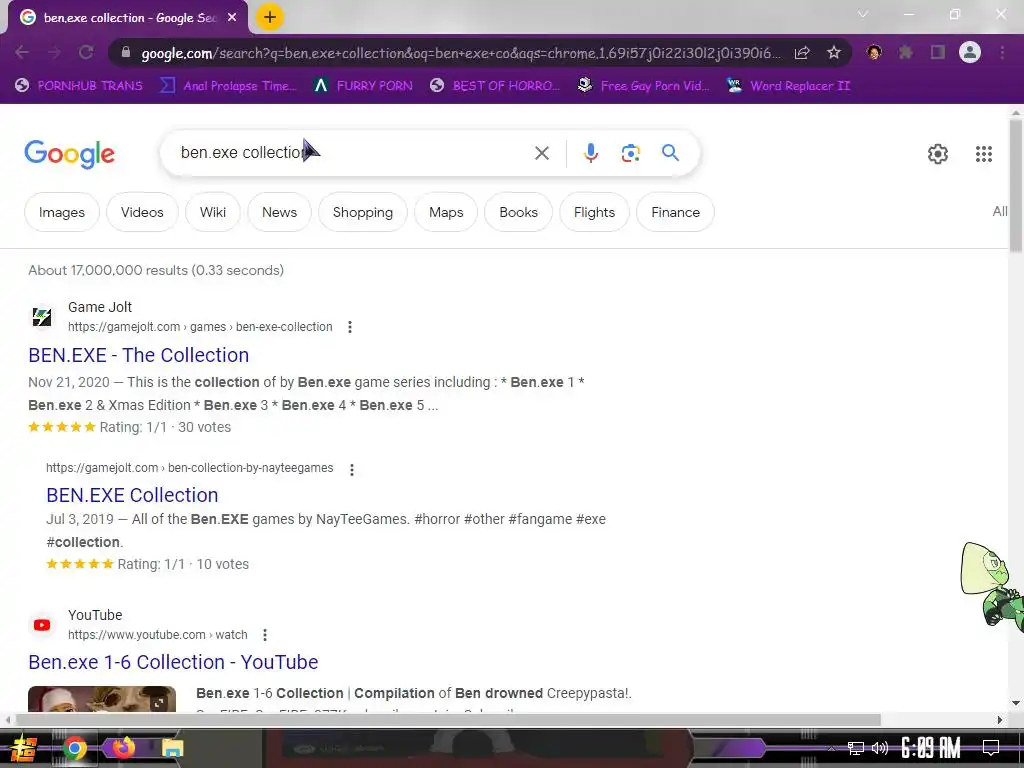Click the URL in the address bar
The image size is (1024, 768).
click(460, 53)
